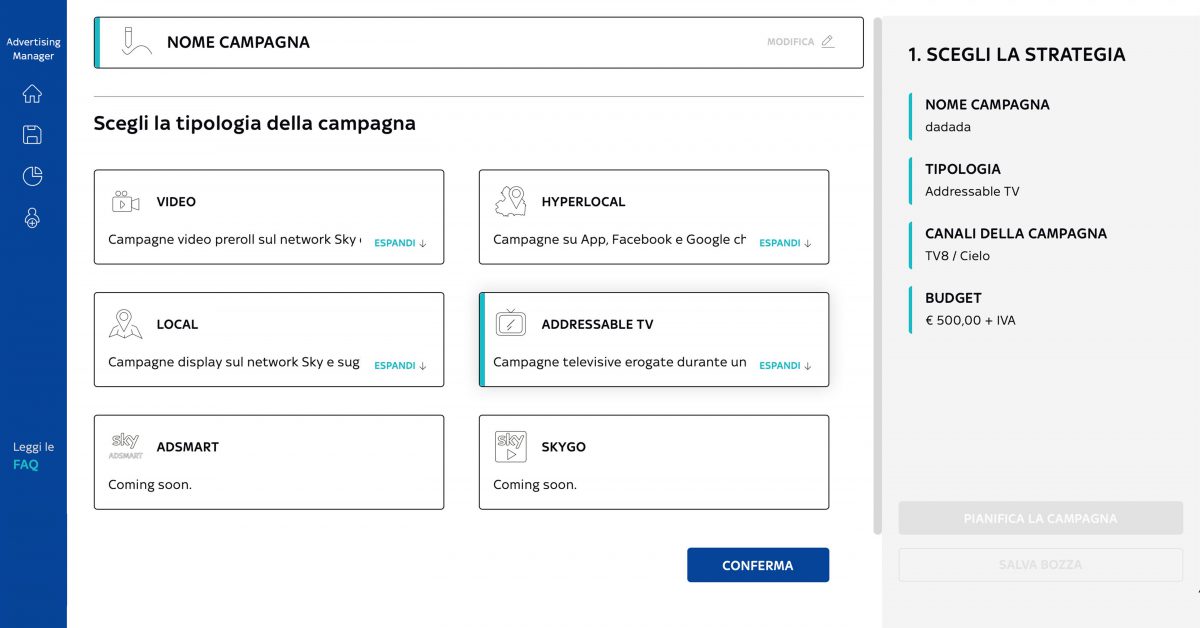Click '1. SCEGLI LA STRATEGIA' heading

pyautogui.click(x=1017, y=55)
